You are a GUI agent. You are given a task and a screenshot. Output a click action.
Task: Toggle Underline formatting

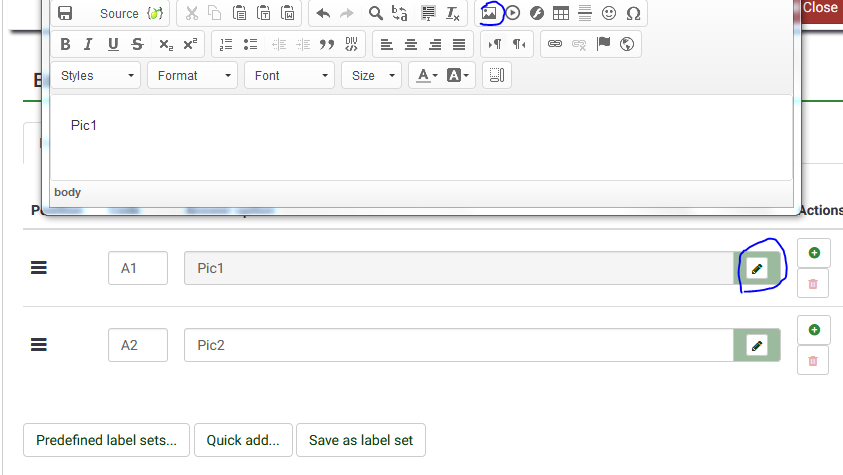[113, 44]
